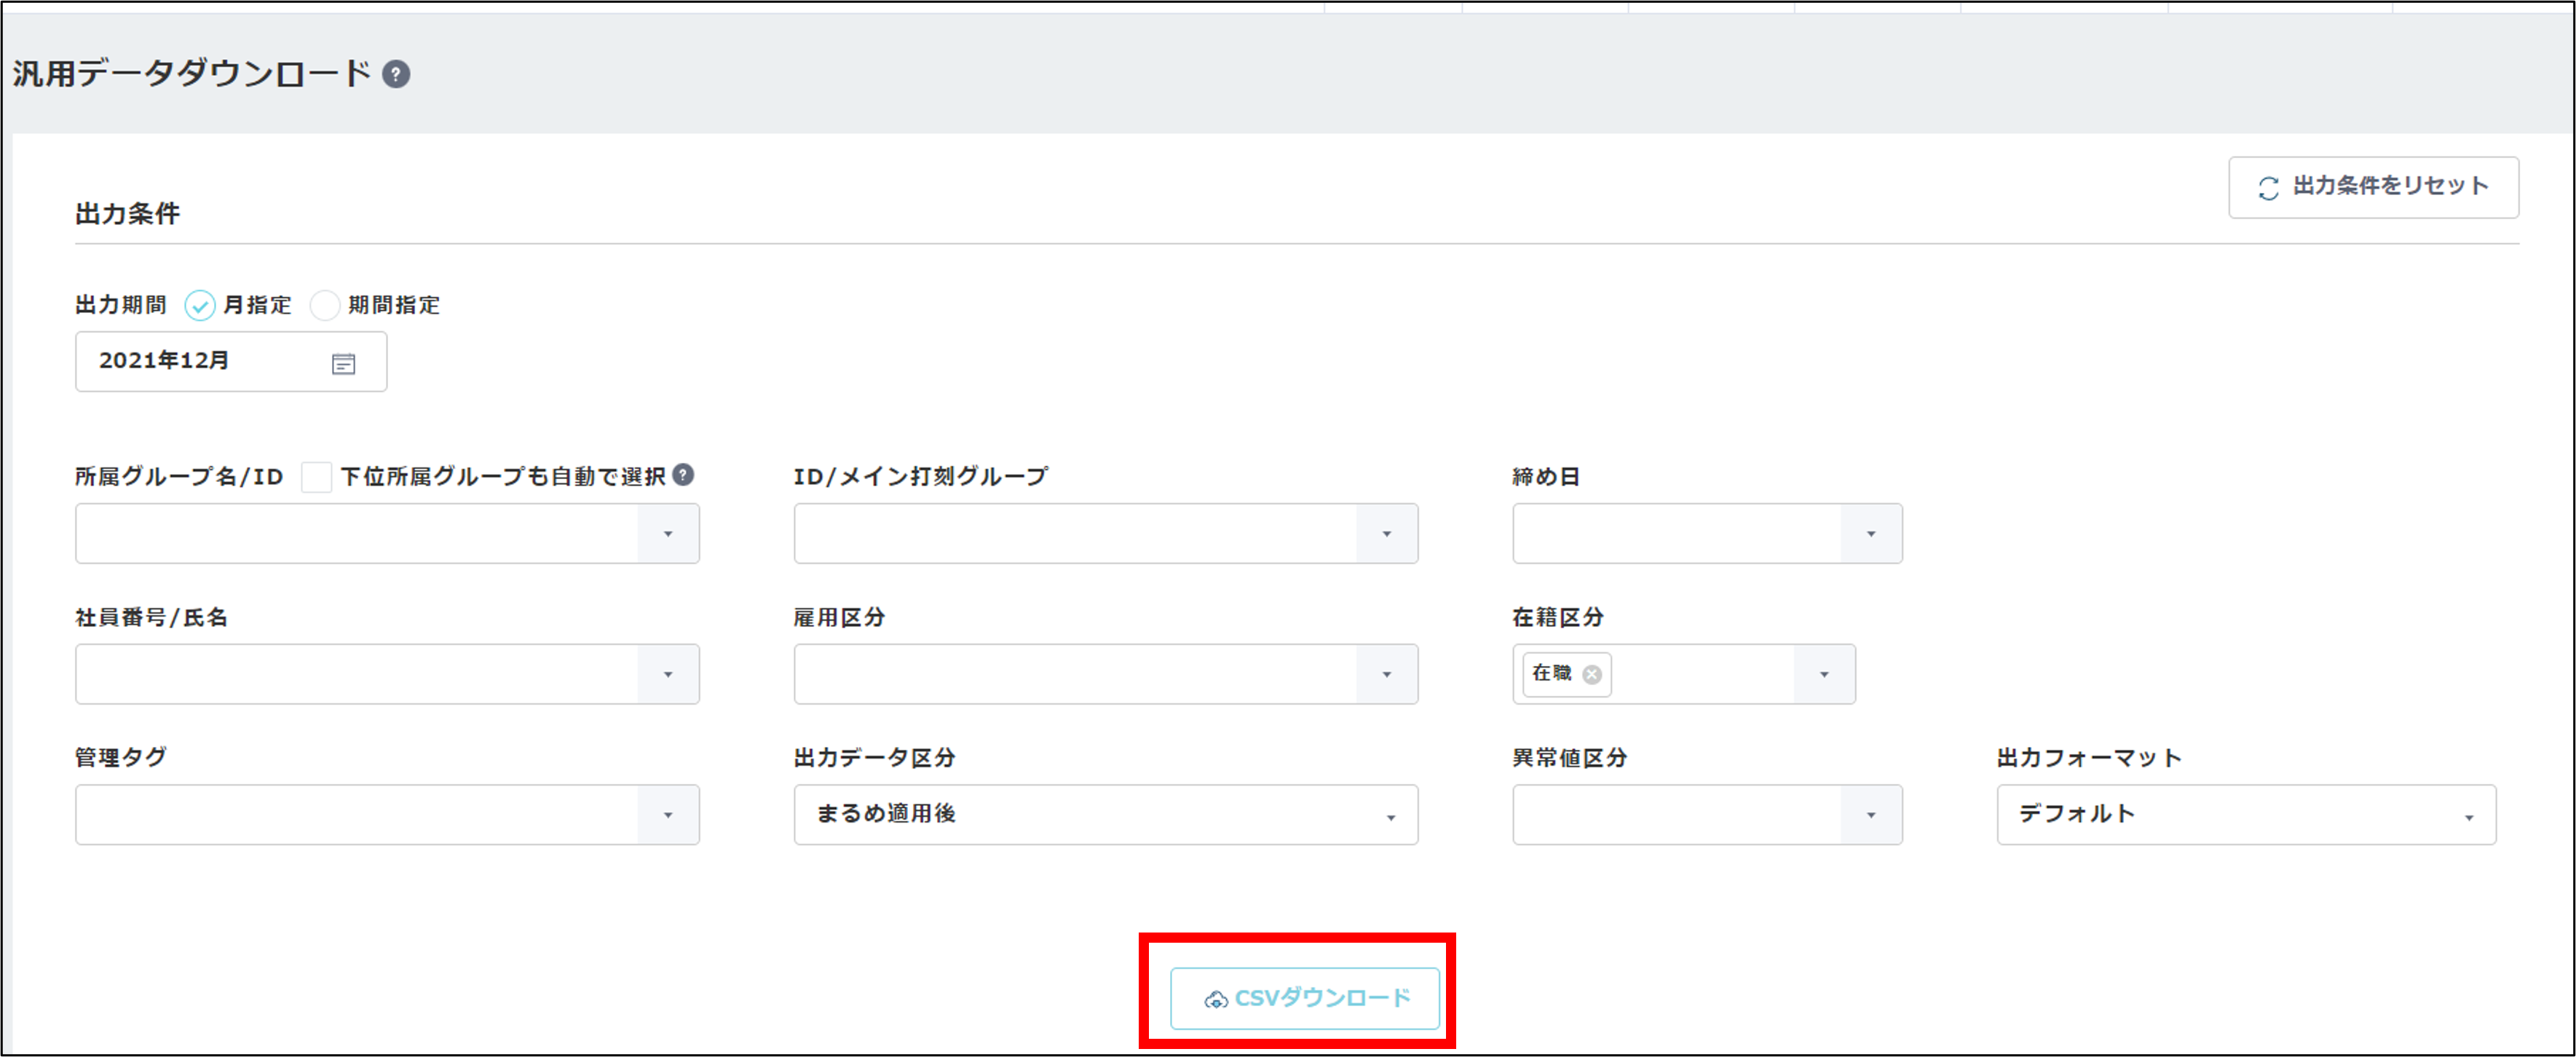Select 期間指定 radio option
The height and width of the screenshot is (1057, 2576).
(324, 305)
